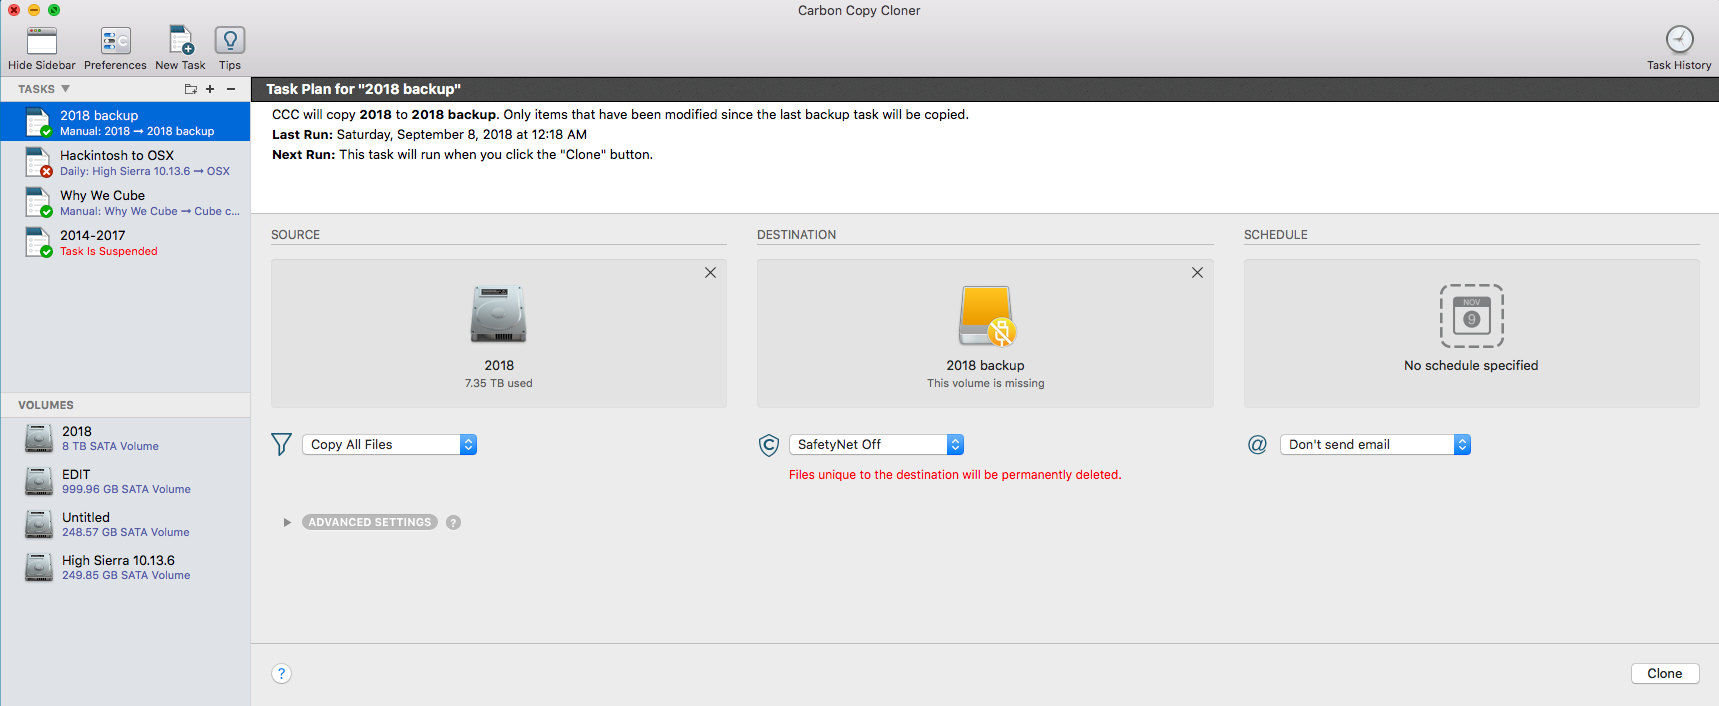Open the Don't send email dropdown
Screen dimensions: 1719x706
(1375, 444)
